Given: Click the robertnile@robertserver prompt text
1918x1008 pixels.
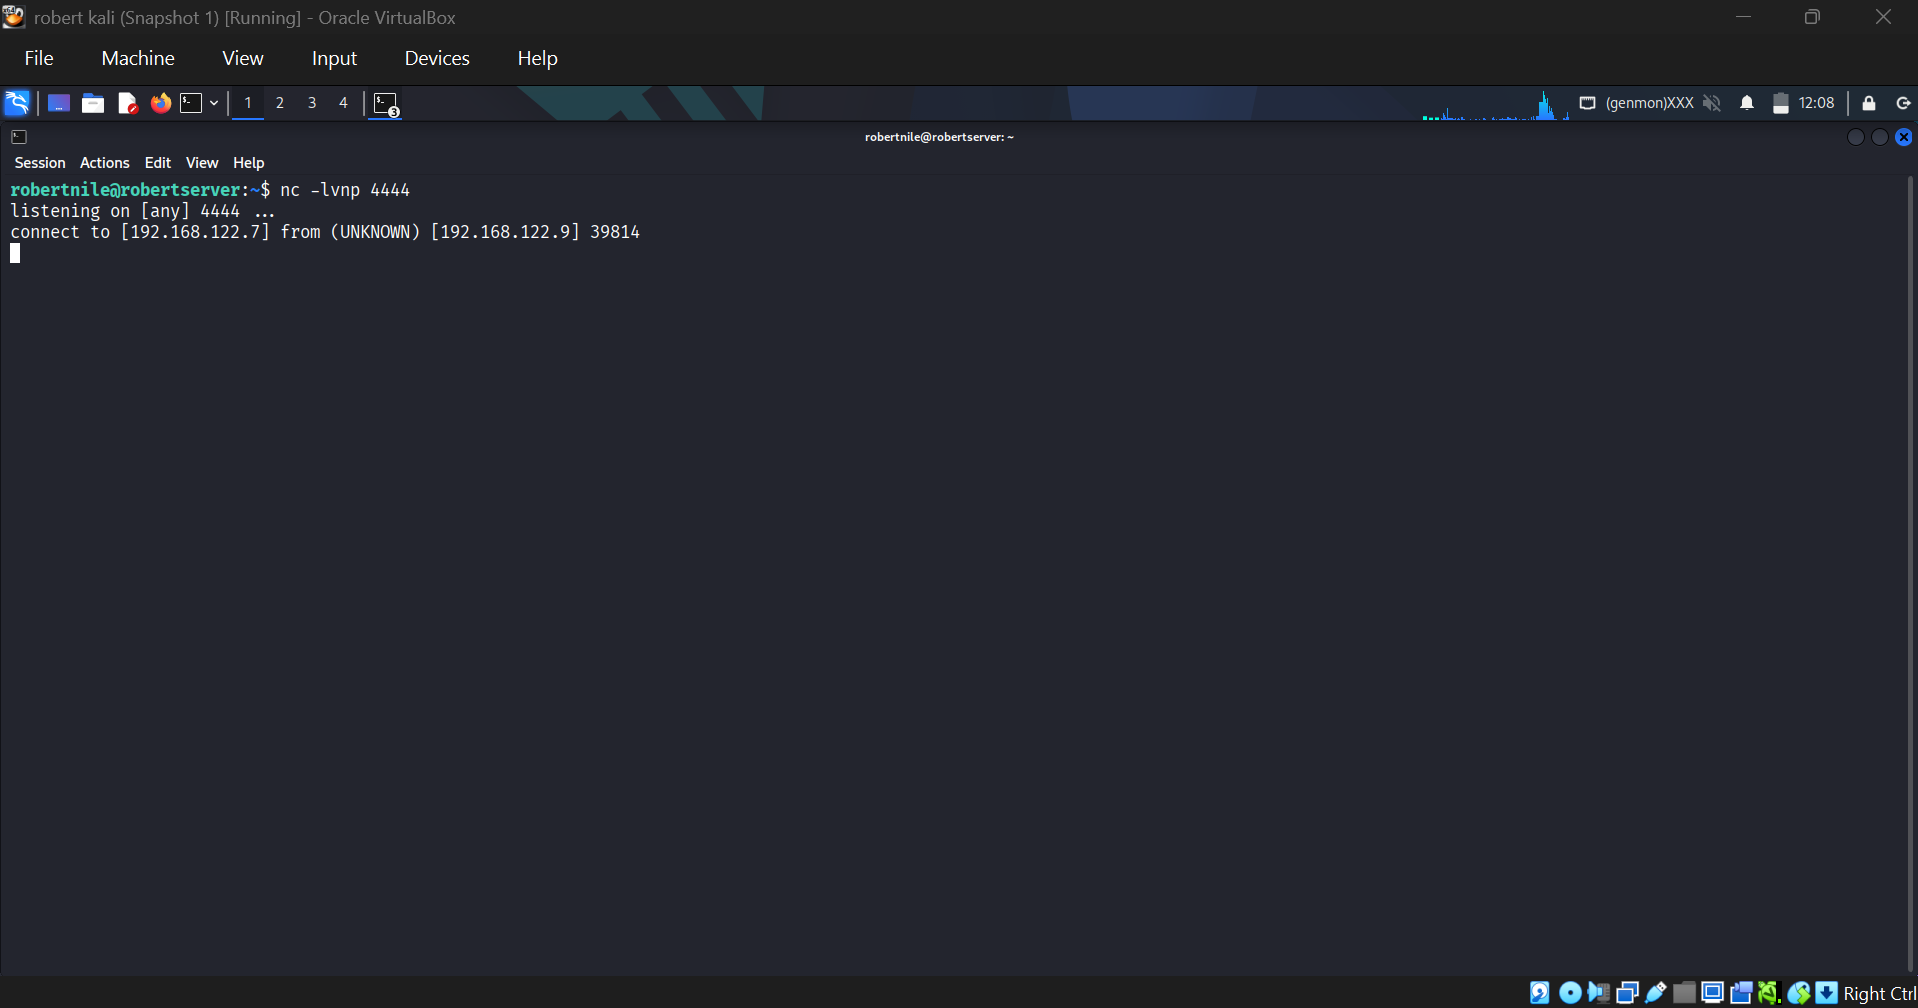Looking at the screenshot, I should click(125, 190).
